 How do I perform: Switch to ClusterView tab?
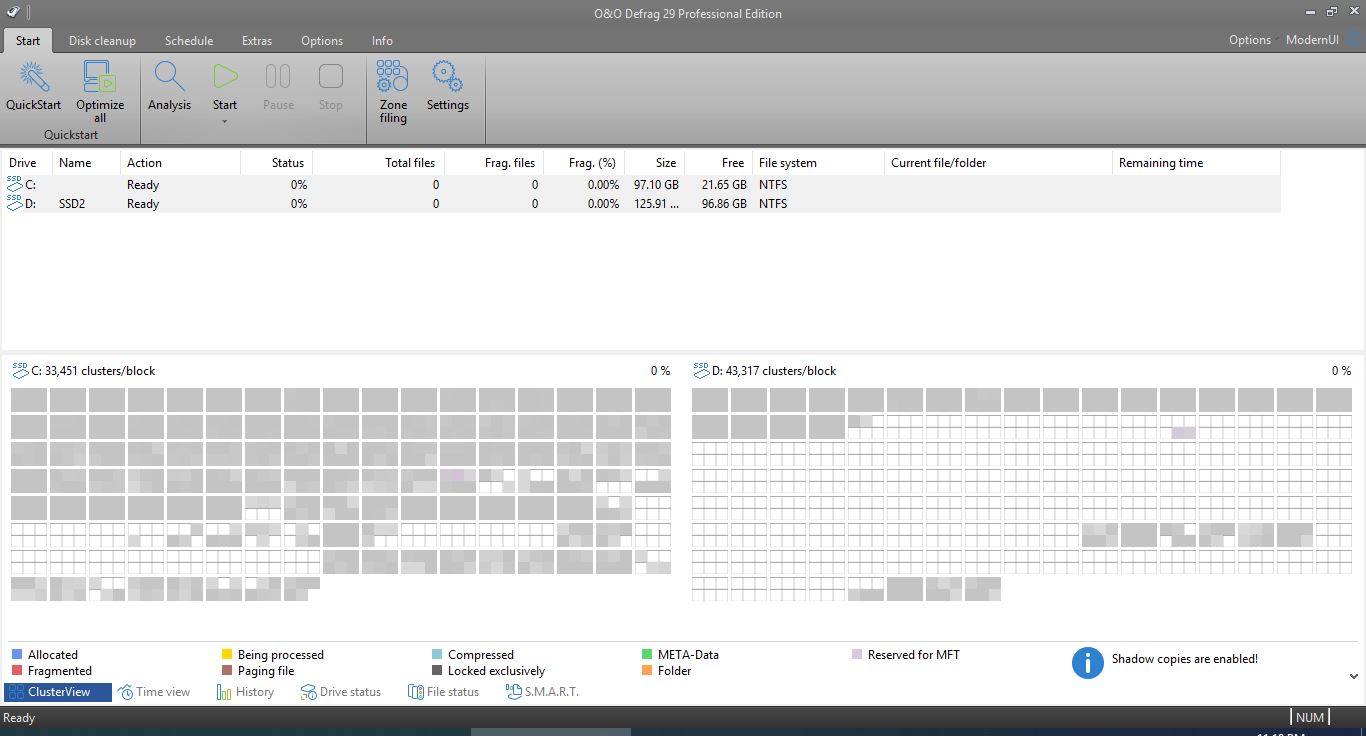(x=58, y=692)
